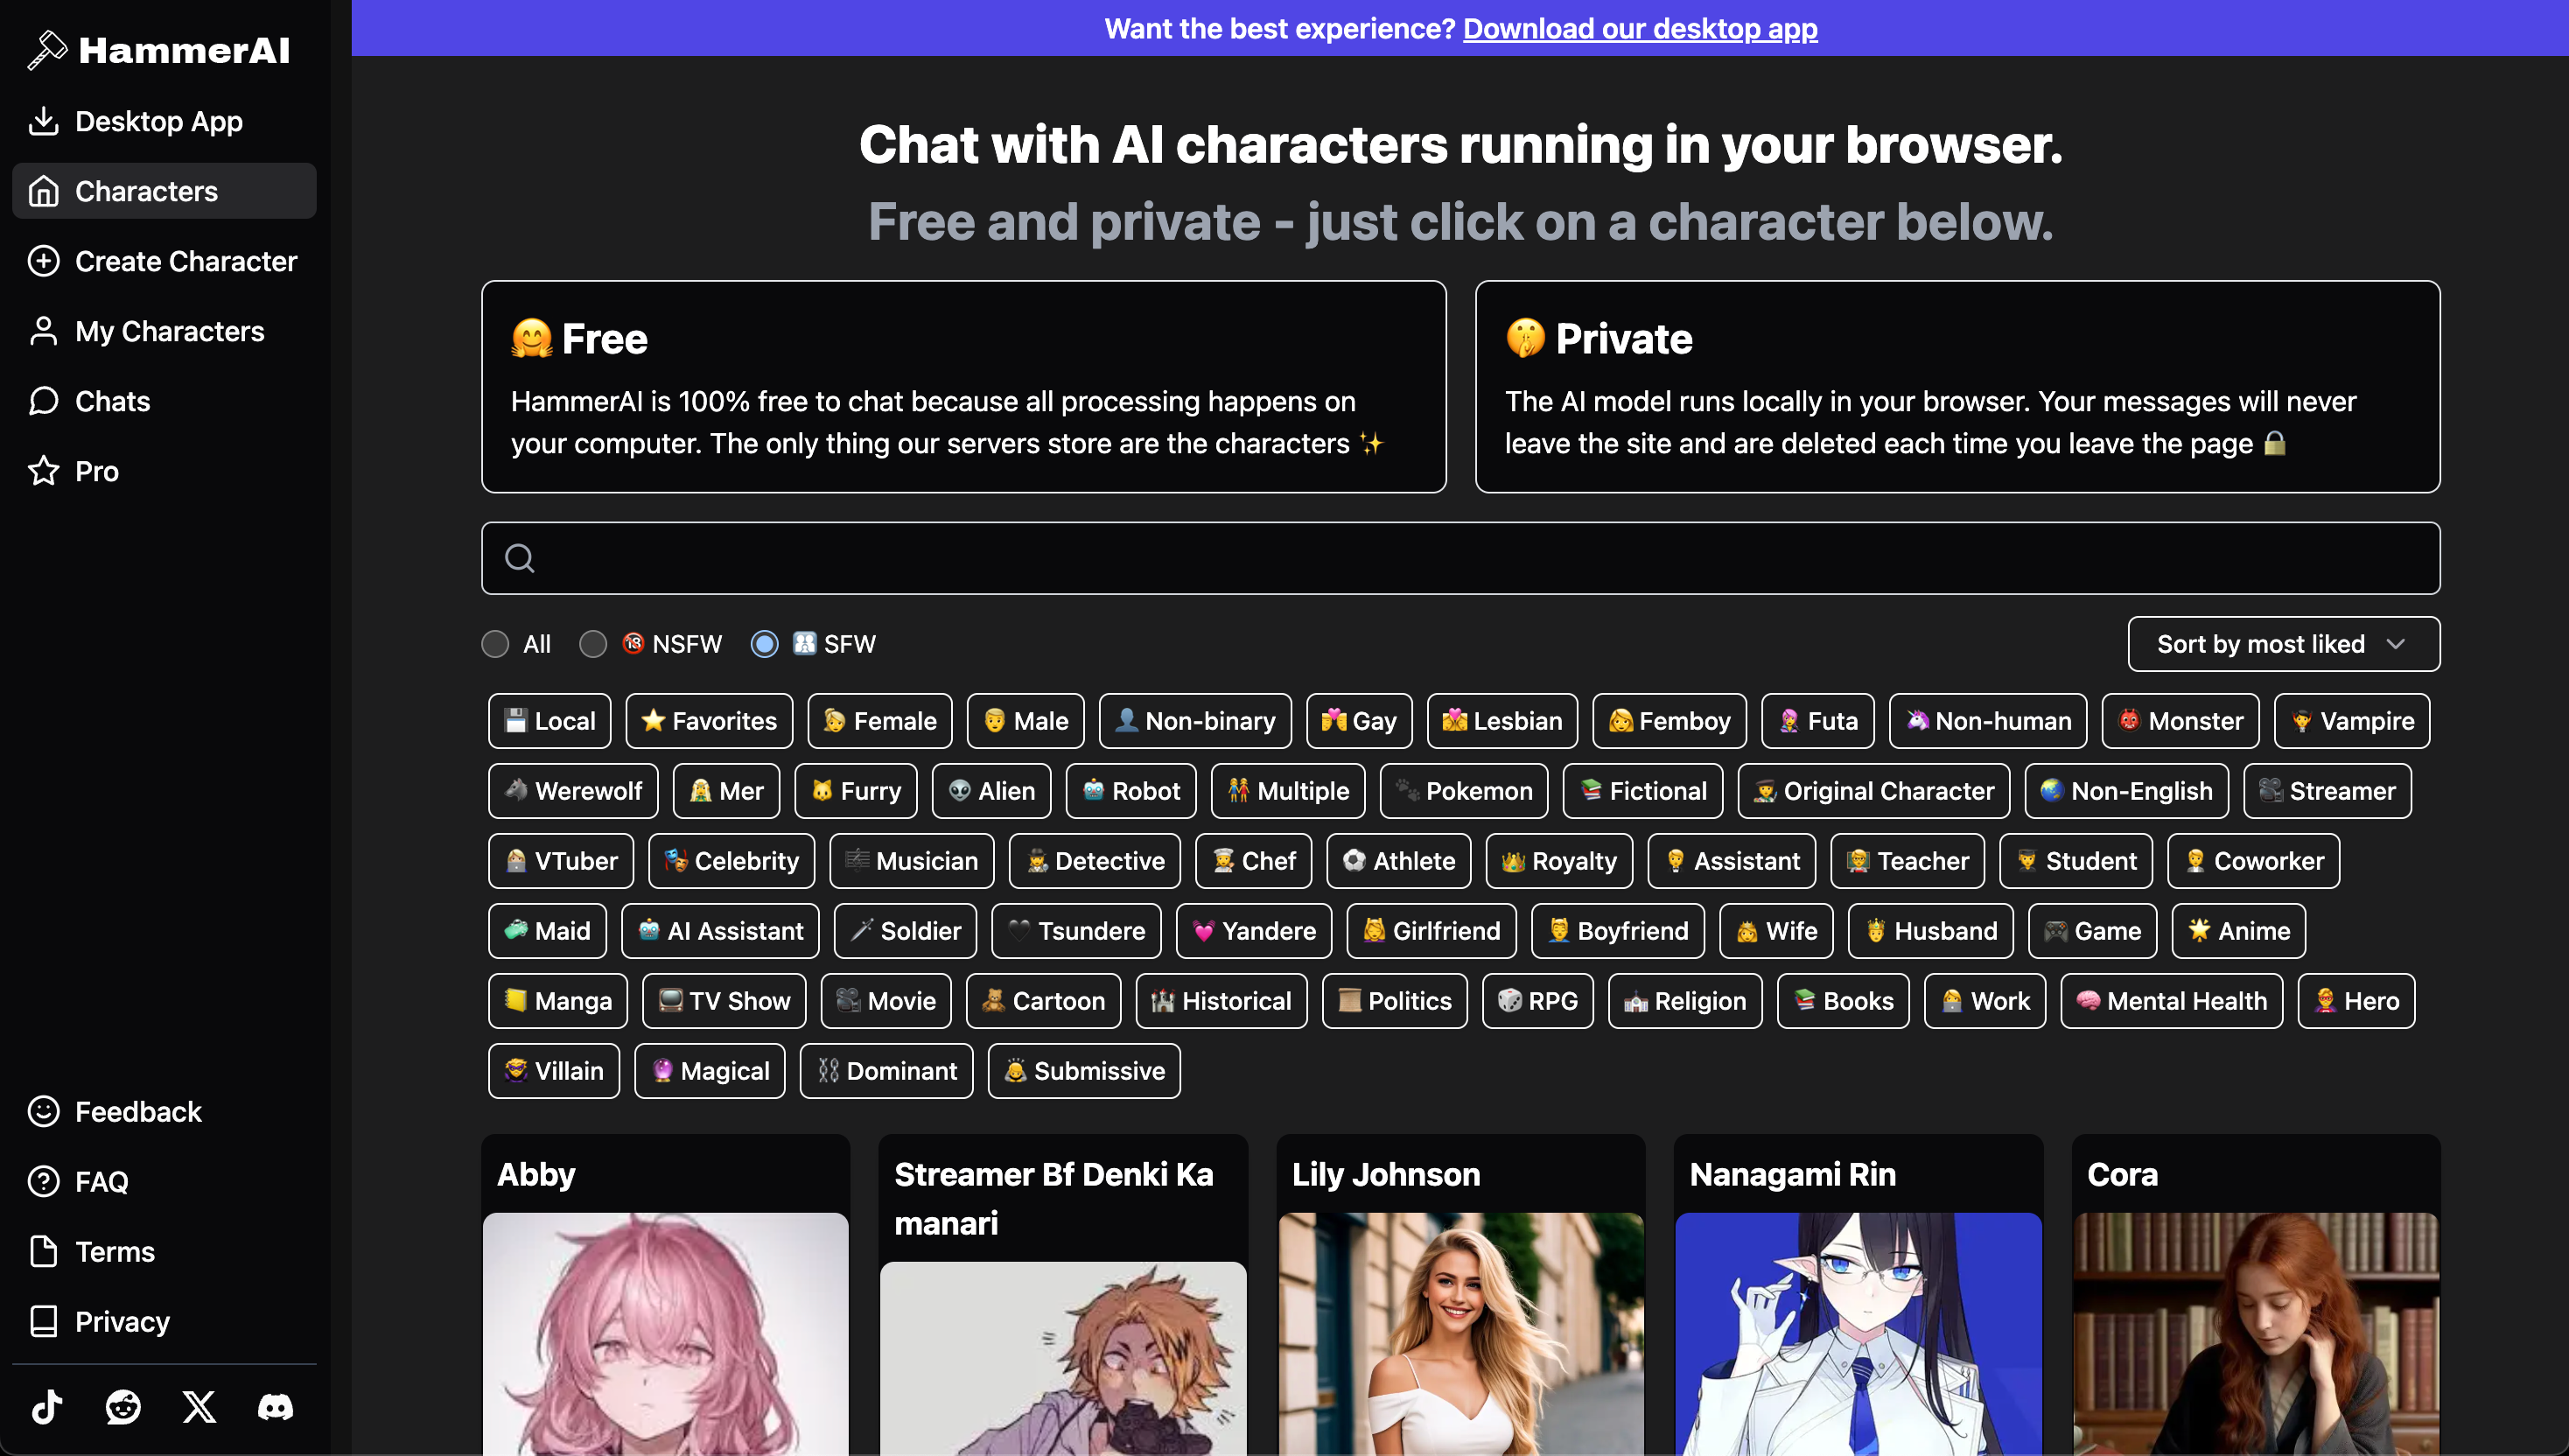Open the X (Twitter) social icon

(x=199, y=1407)
